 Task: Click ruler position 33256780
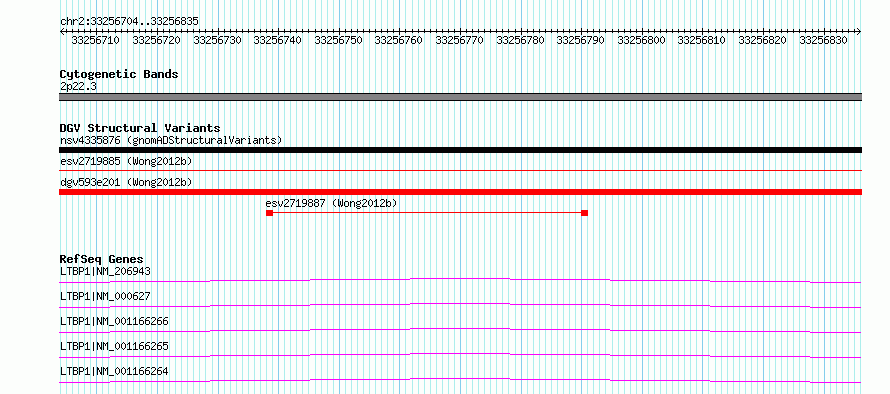520,40
